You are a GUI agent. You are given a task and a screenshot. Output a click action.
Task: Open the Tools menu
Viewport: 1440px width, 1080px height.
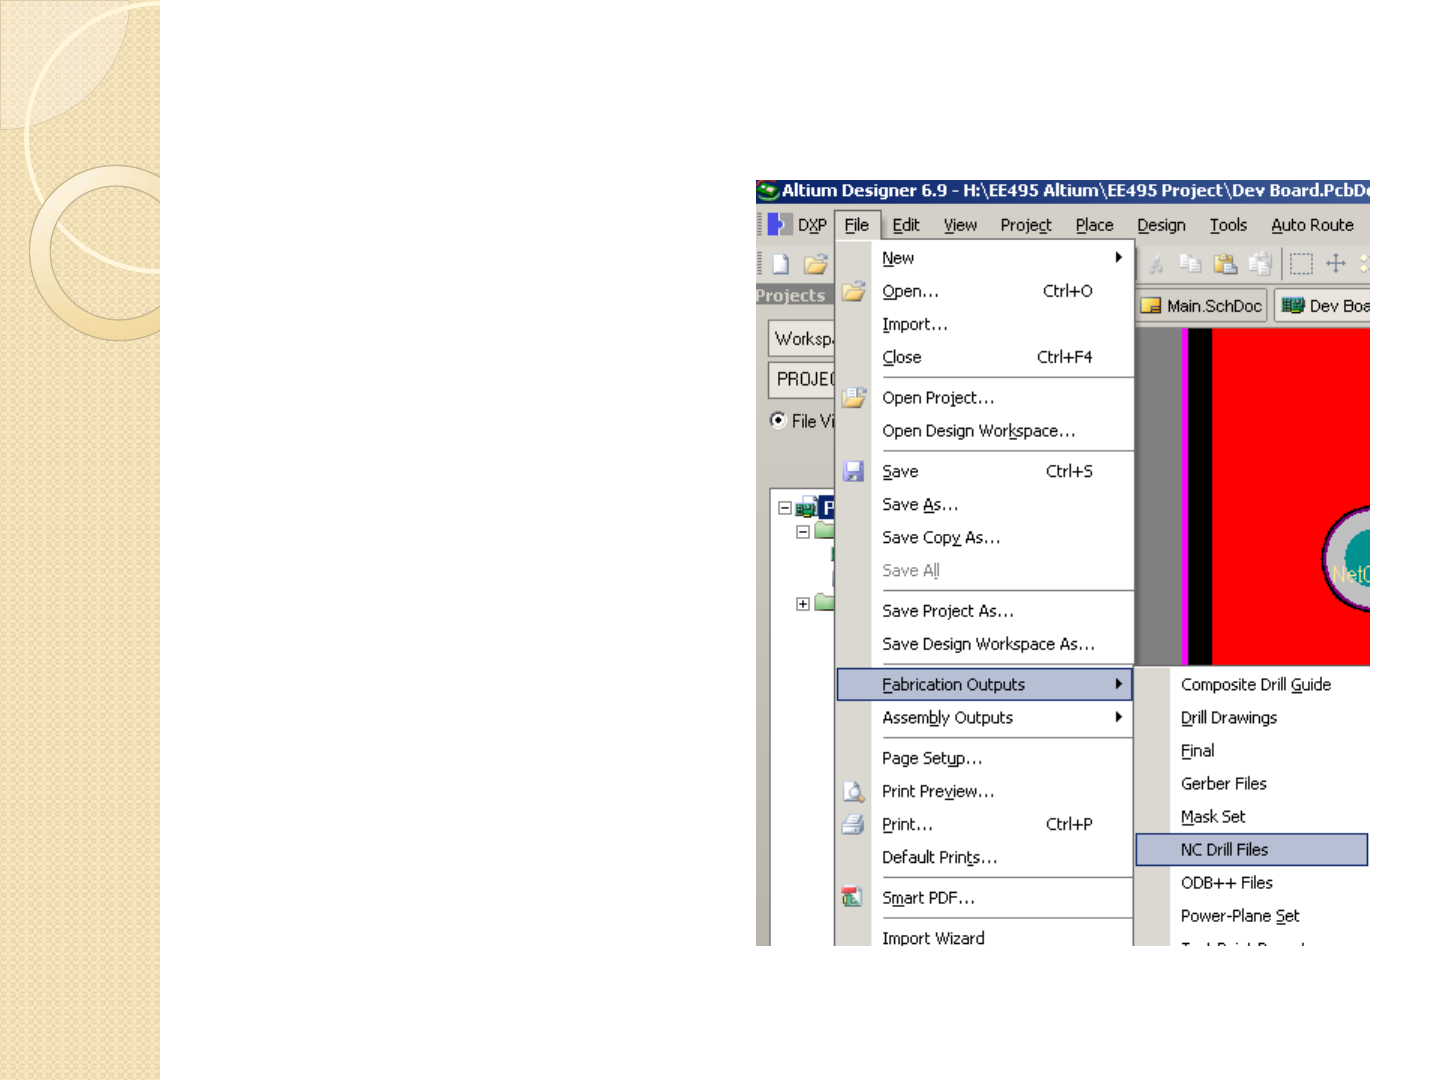tap(1228, 225)
